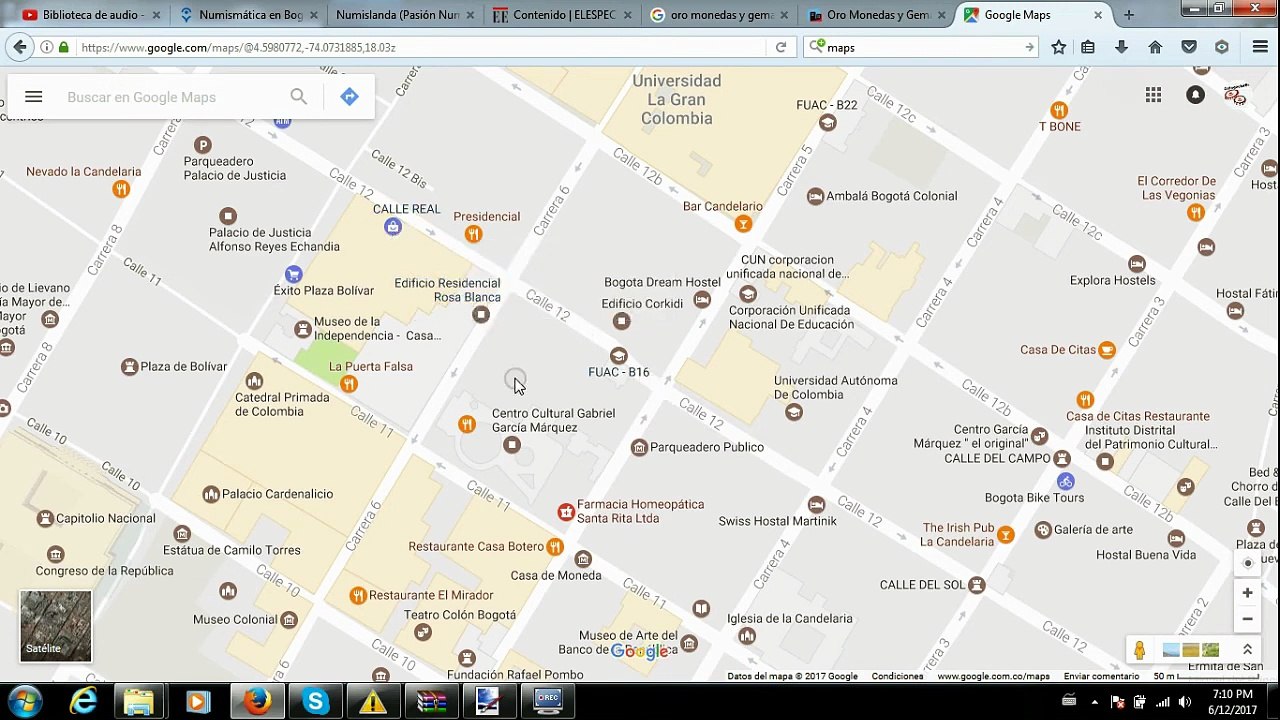Zoom in with the plus button
The width and height of the screenshot is (1280, 720).
pyautogui.click(x=1247, y=593)
